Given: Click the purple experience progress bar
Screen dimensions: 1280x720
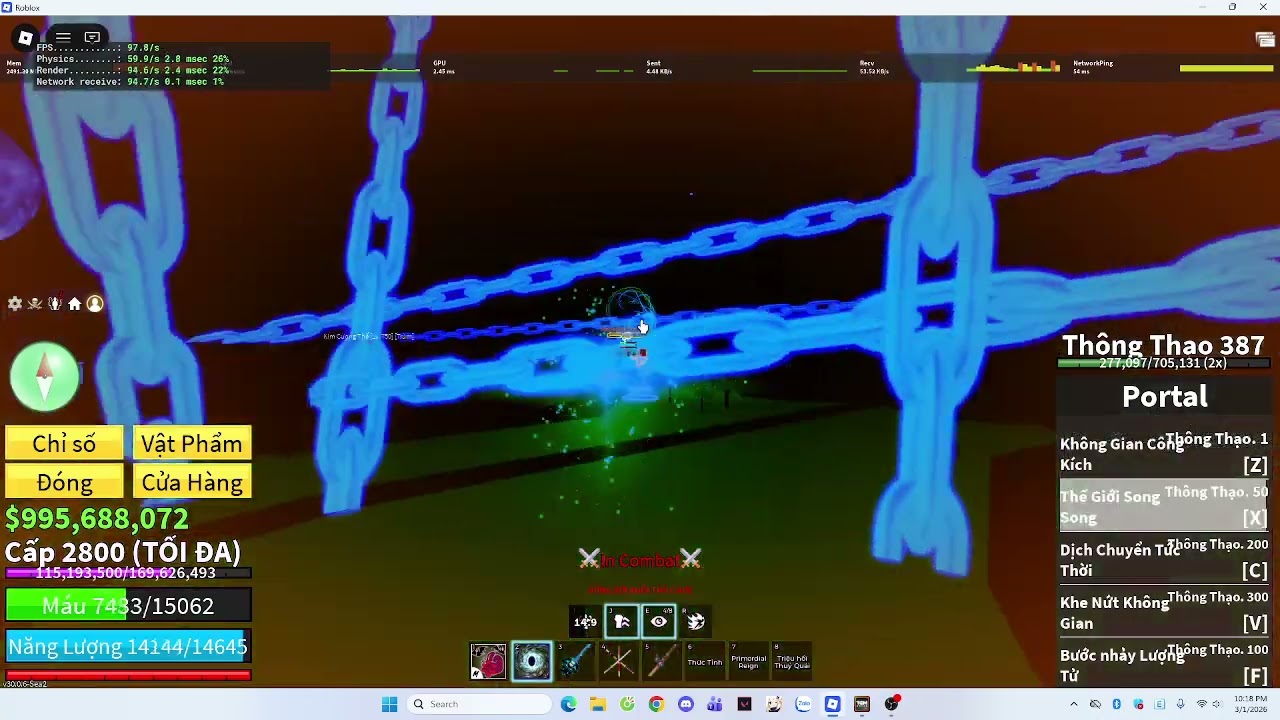Looking at the screenshot, I should click(128, 573).
